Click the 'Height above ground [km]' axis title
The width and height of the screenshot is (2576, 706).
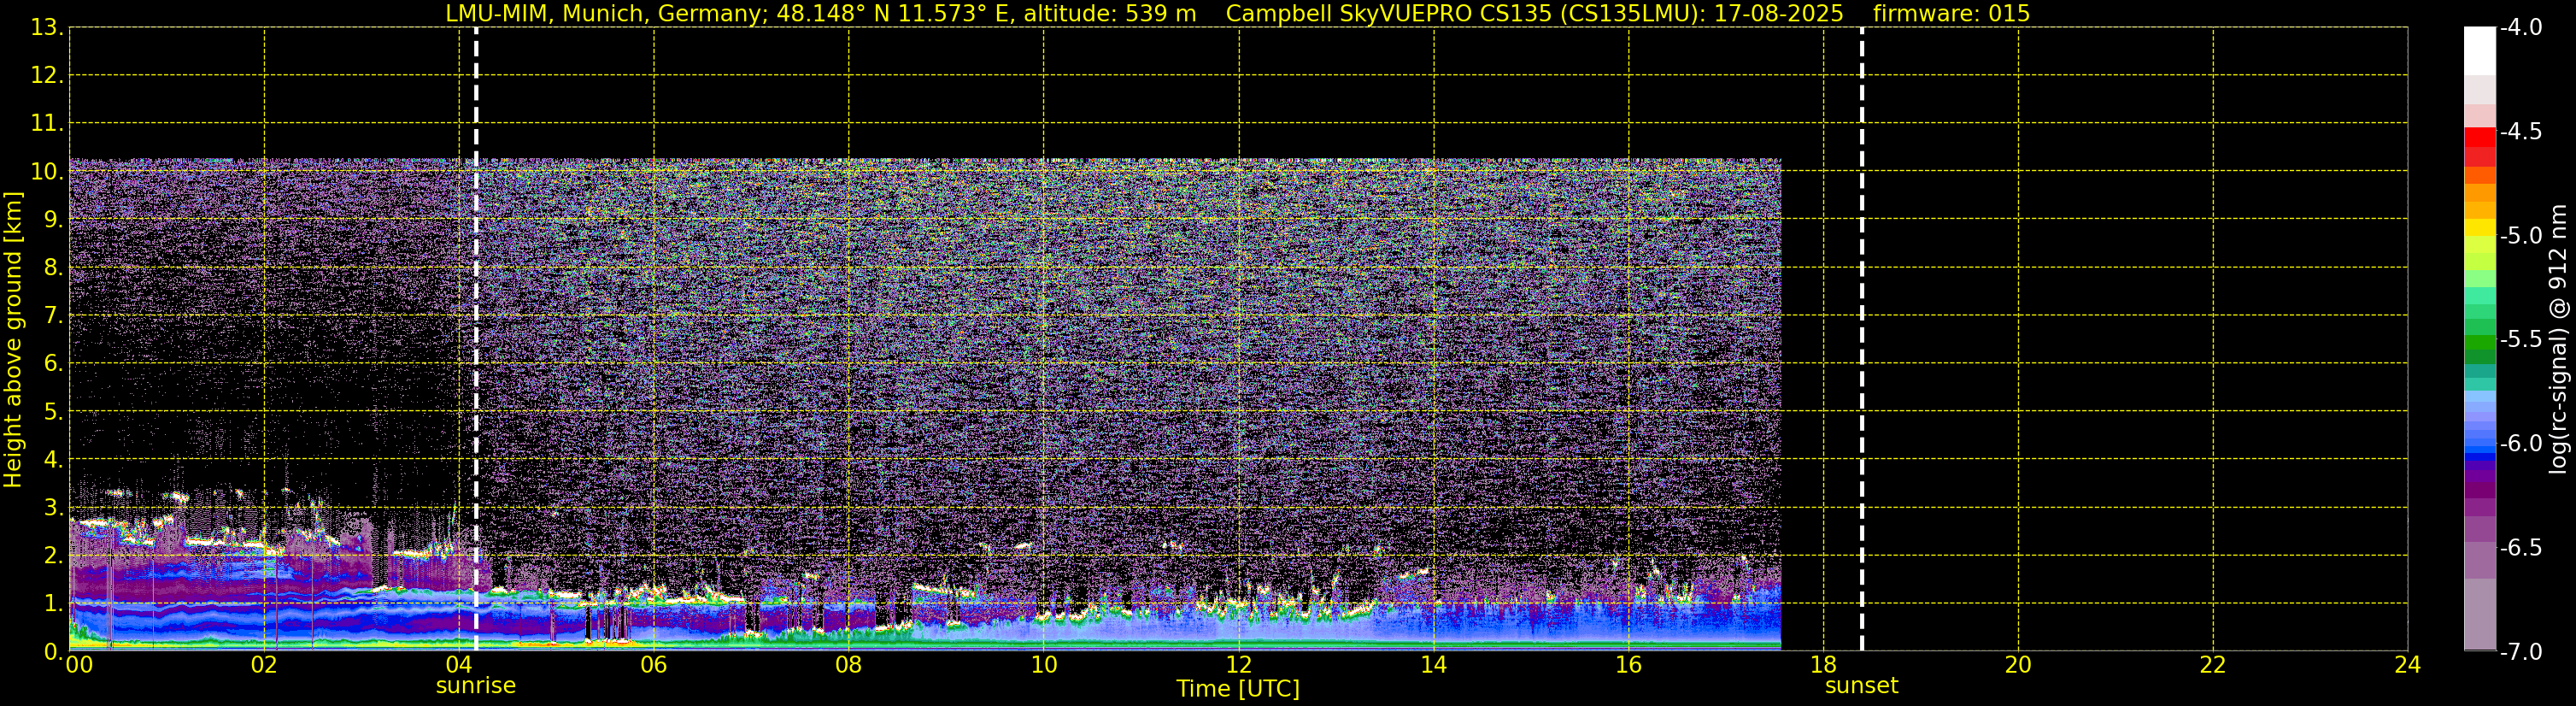13,340
